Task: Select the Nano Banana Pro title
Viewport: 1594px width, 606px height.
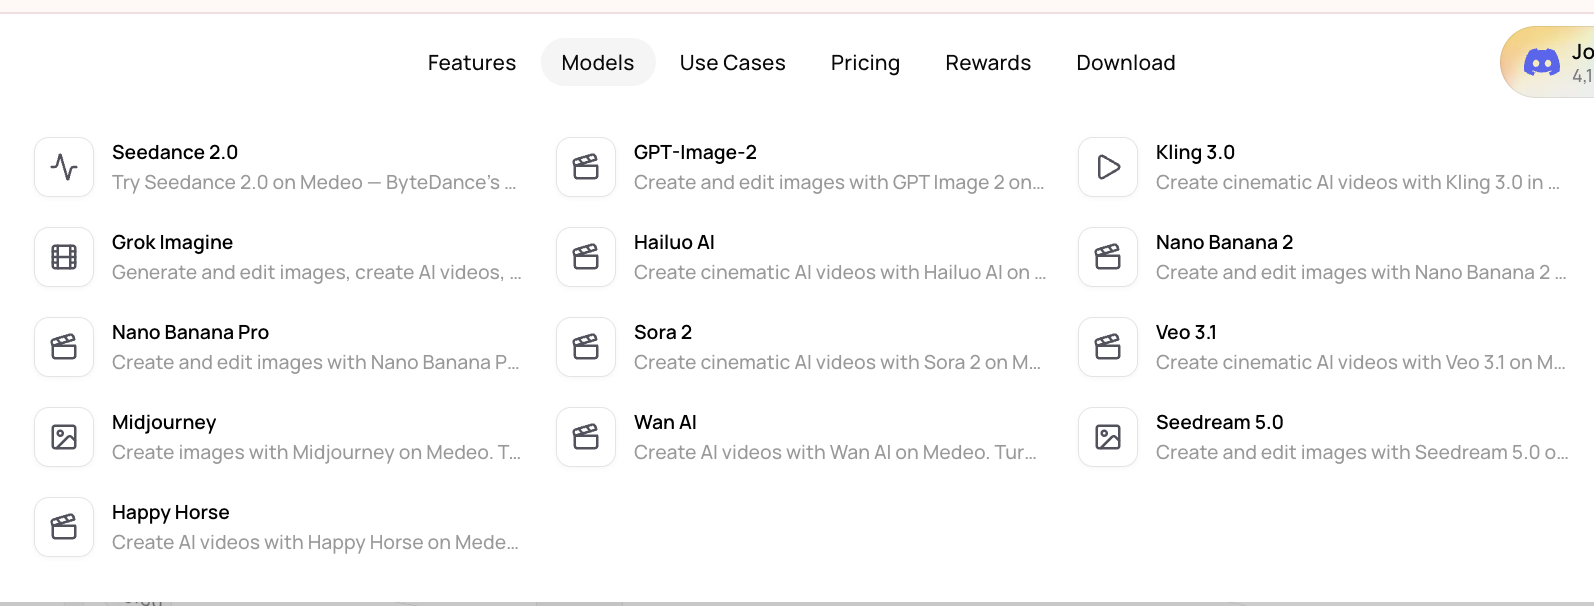Action: pyautogui.click(x=190, y=332)
